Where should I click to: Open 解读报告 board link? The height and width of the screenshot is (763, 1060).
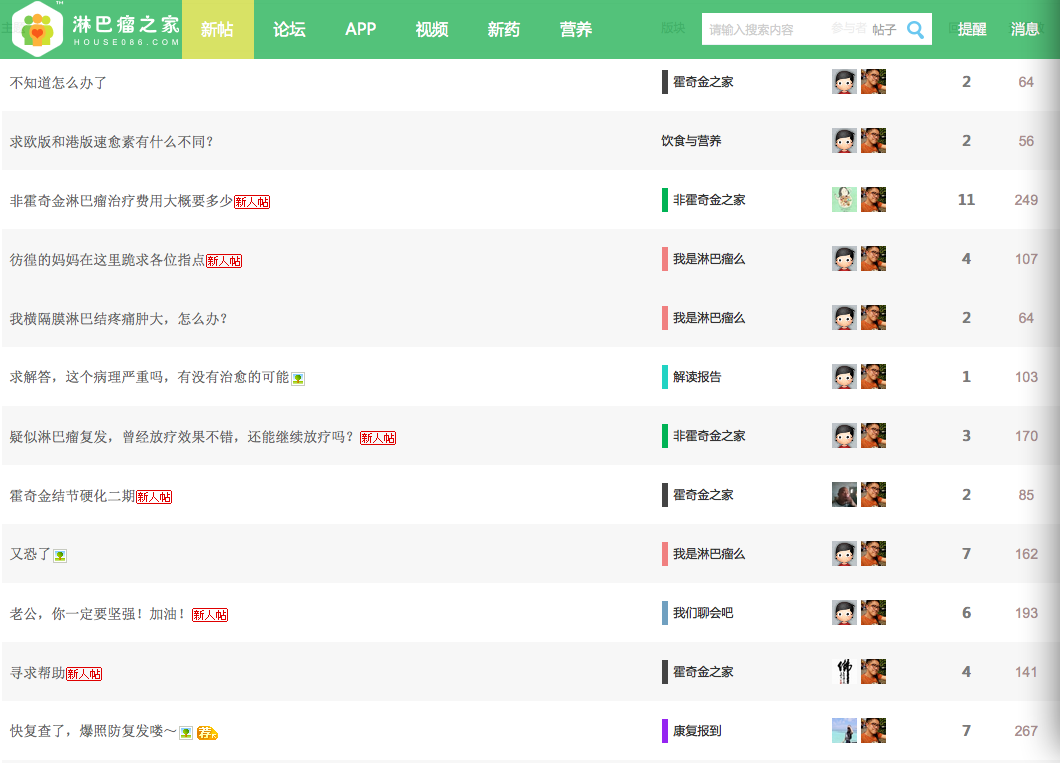tap(697, 376)
